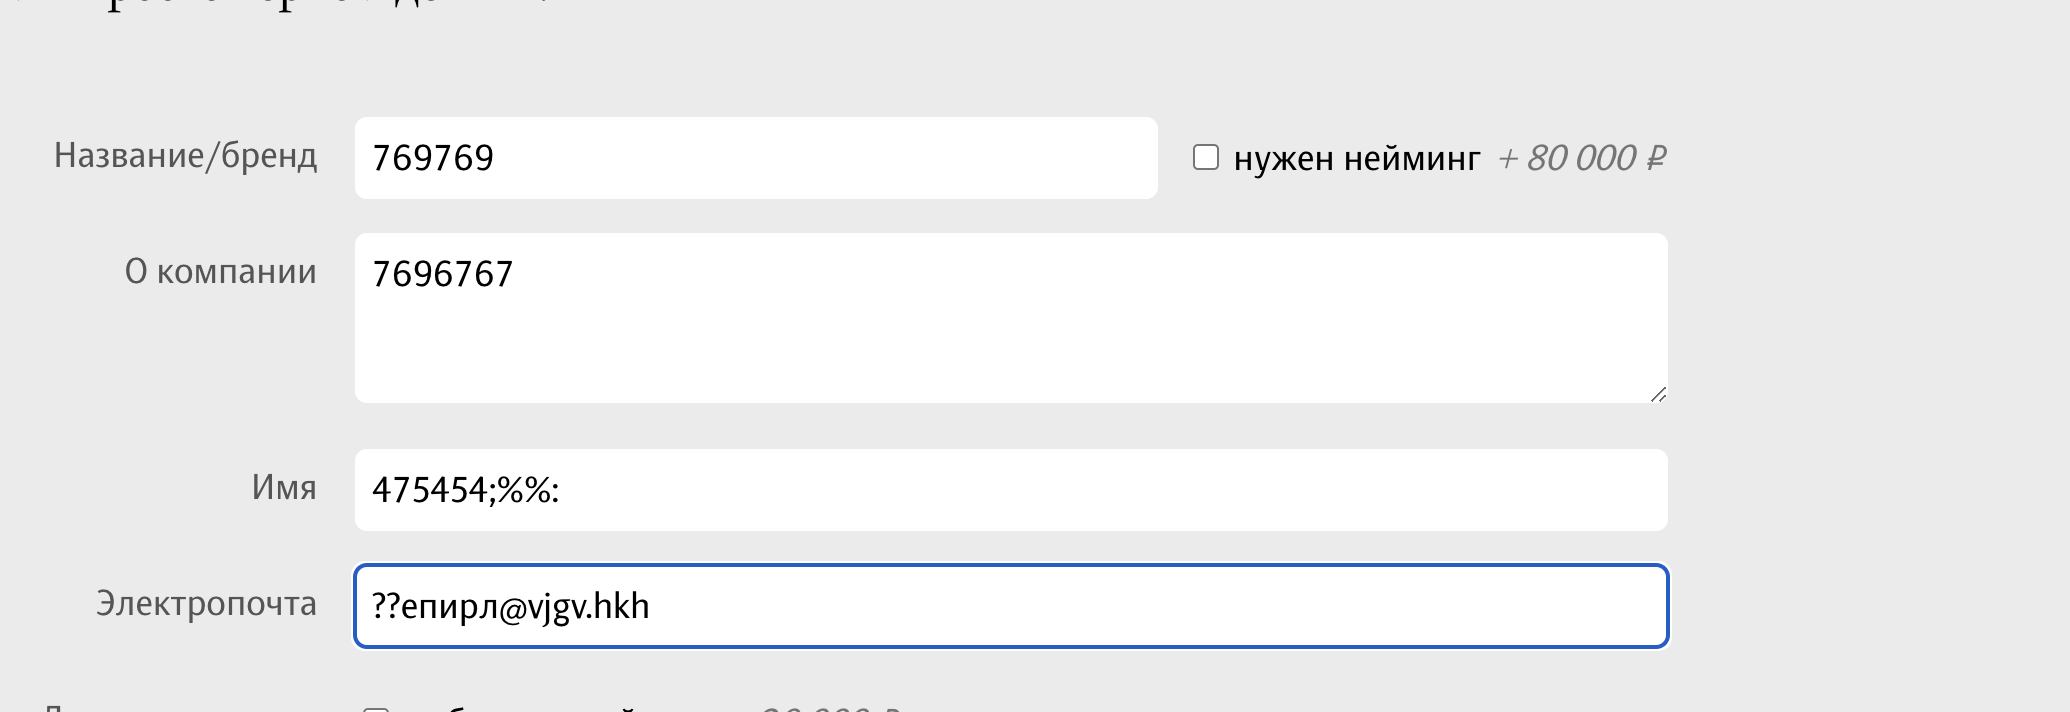This screenshot has width=2070, height=712.
Task: Click the Электропочта field label
Action: point(206,604)
